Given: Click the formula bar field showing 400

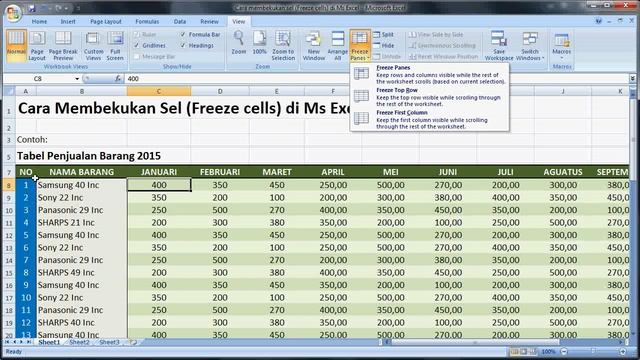Looking at the screenshot, I should pyautogui.click(x=376, y=78).
